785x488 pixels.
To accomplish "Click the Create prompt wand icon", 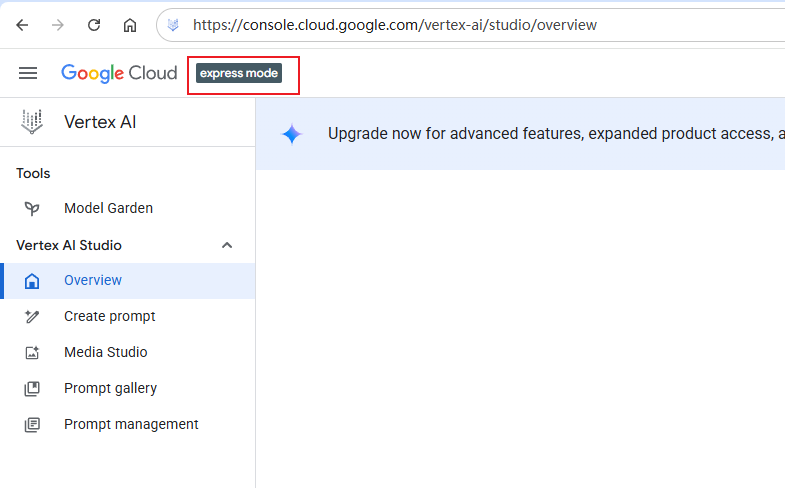I will click(32, 316).
